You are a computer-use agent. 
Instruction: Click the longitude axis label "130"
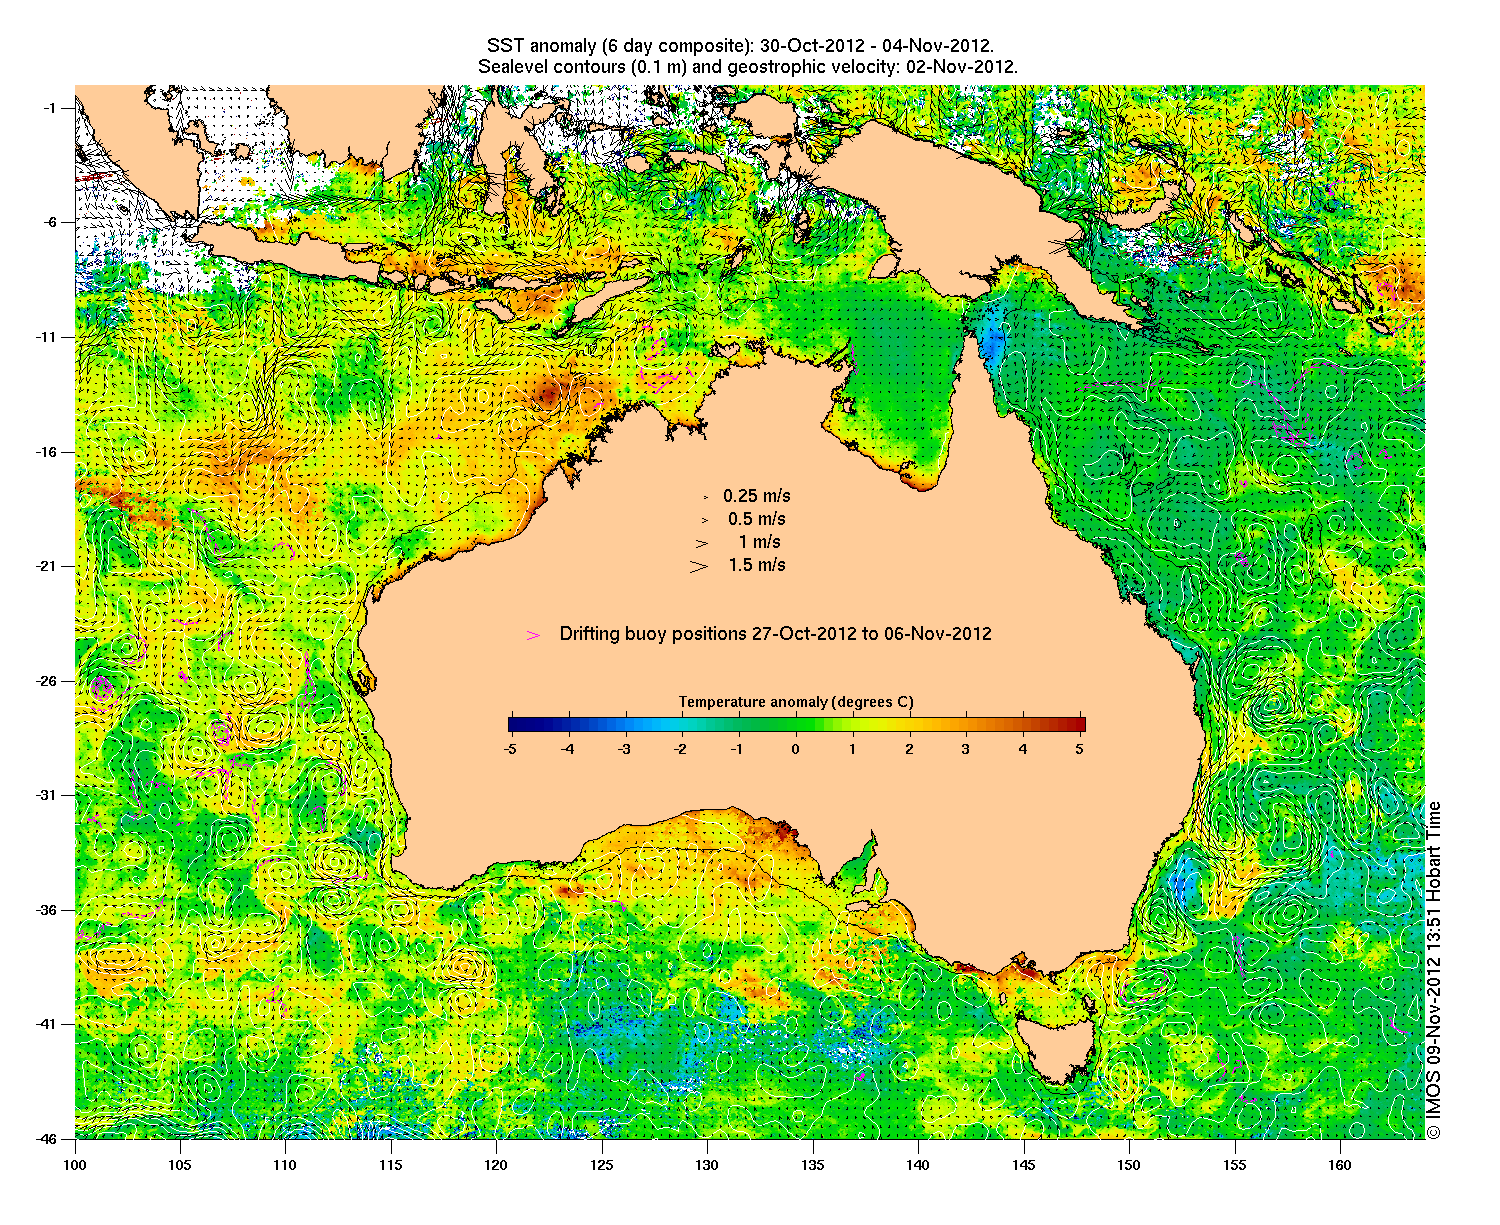point(707,1164)
